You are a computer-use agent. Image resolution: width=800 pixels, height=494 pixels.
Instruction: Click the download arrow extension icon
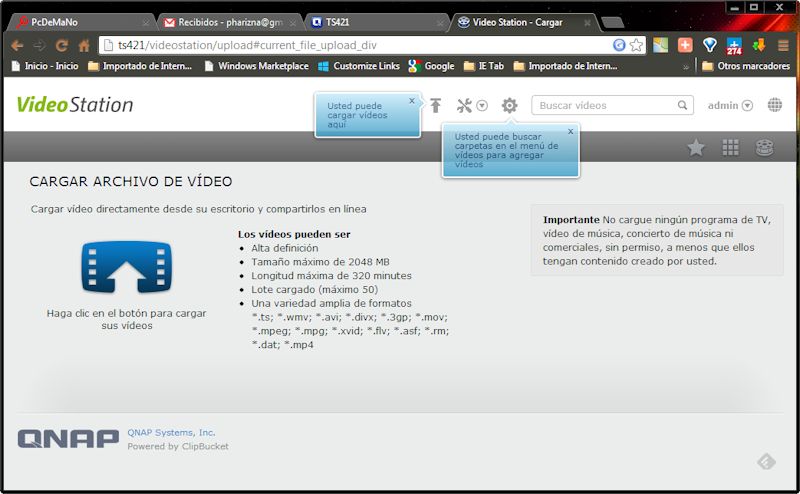pyautogui.click(x=759, y=45)
